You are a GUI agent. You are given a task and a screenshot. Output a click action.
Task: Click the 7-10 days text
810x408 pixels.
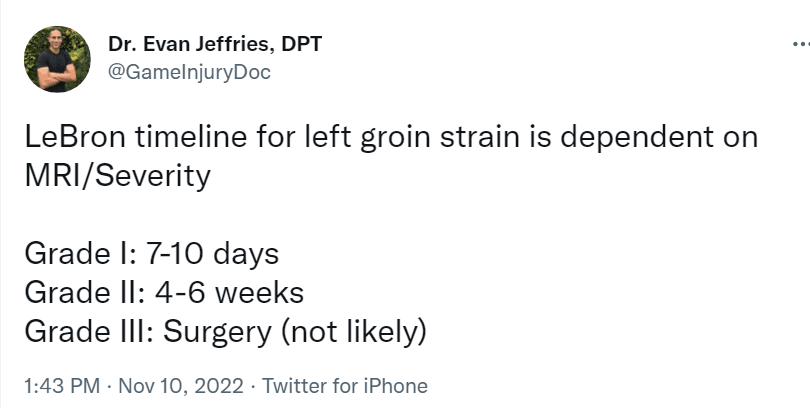pyautogui.click(x=212, y=255)
